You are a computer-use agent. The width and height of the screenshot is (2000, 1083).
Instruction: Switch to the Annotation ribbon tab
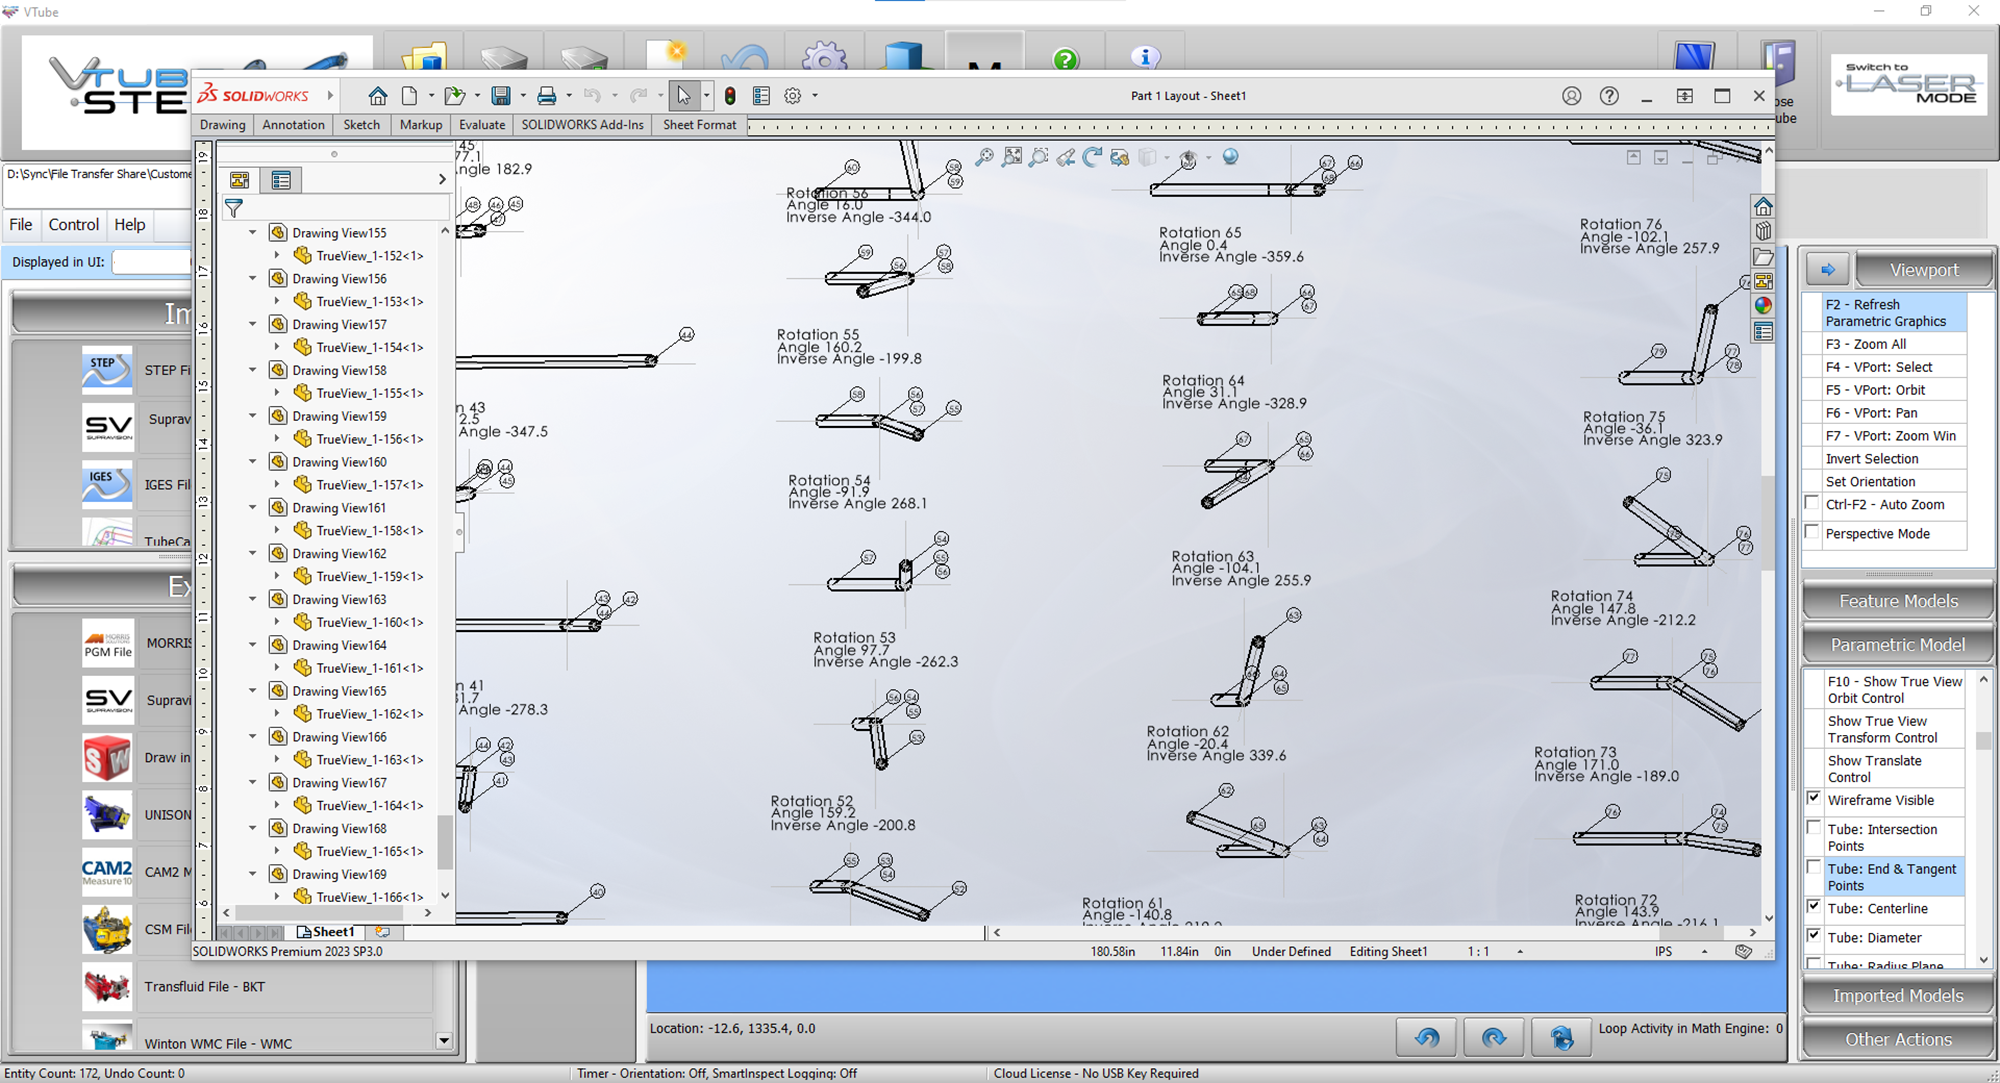click(x=293, y=125)
